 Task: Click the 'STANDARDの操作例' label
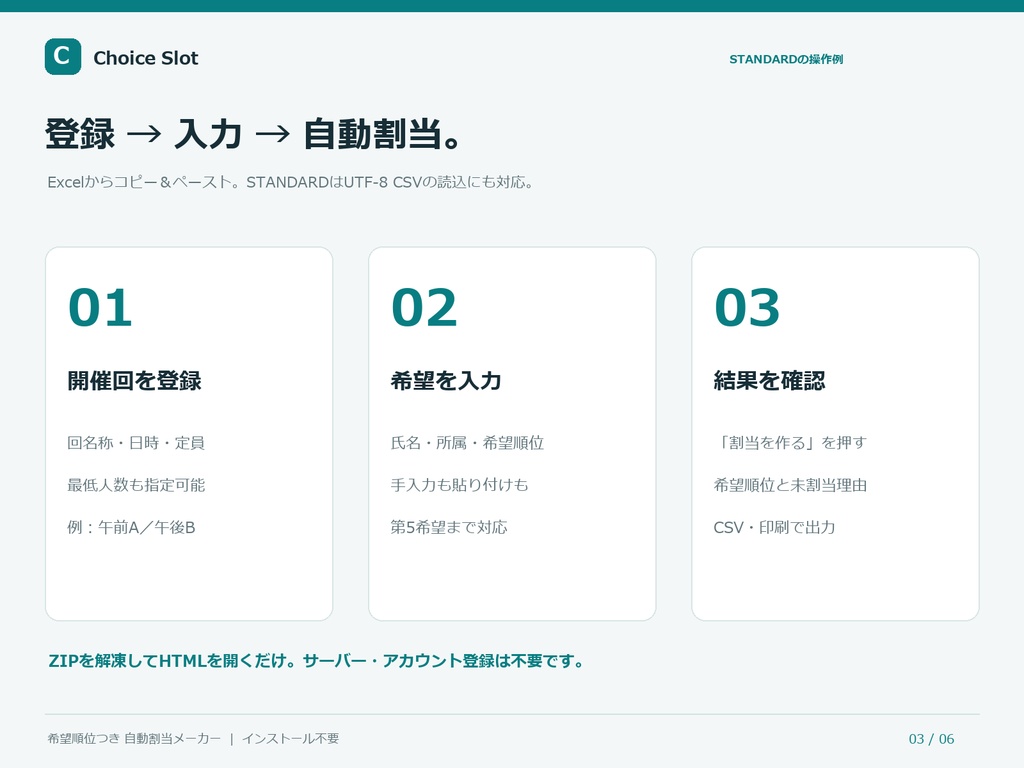(x=786, y=59)
